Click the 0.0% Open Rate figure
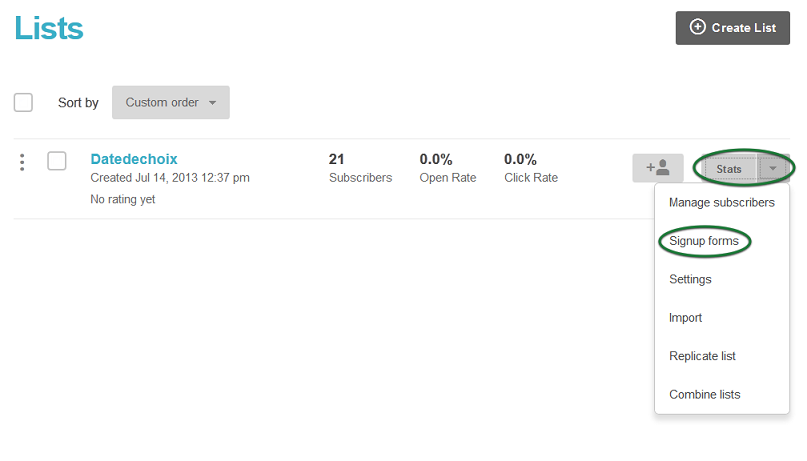 pyautogui.click(x=448, y=168)
